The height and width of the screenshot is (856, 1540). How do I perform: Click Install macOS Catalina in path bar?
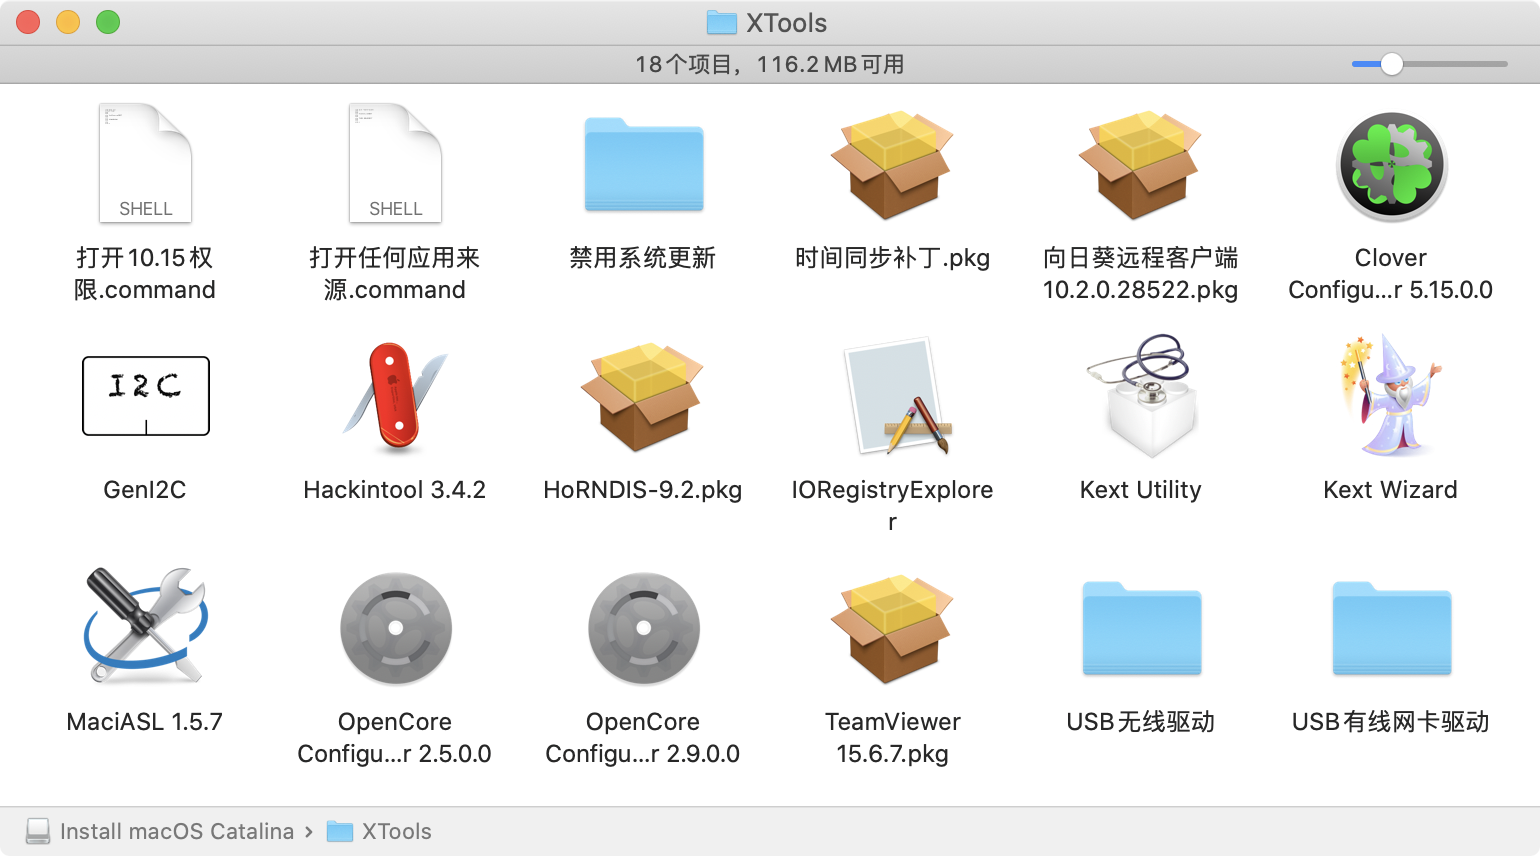pos(177,831)
